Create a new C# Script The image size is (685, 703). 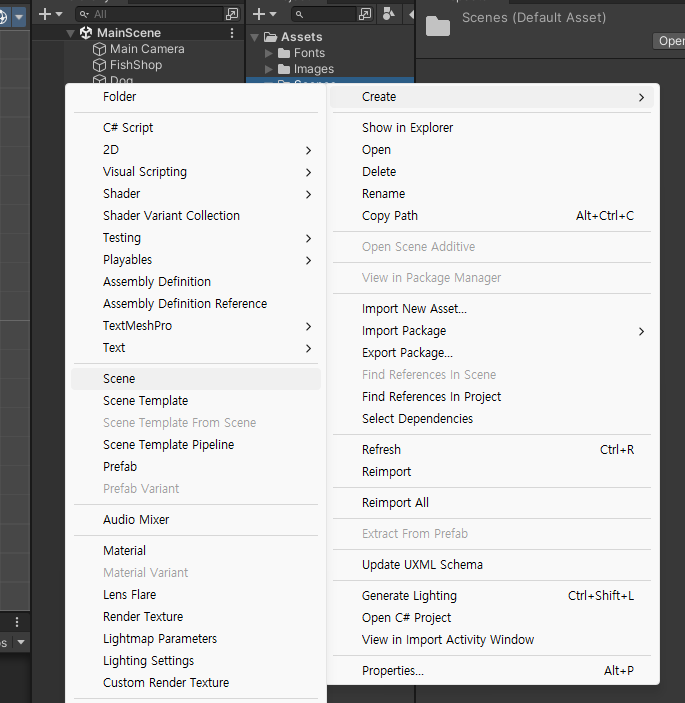(196, 128)
